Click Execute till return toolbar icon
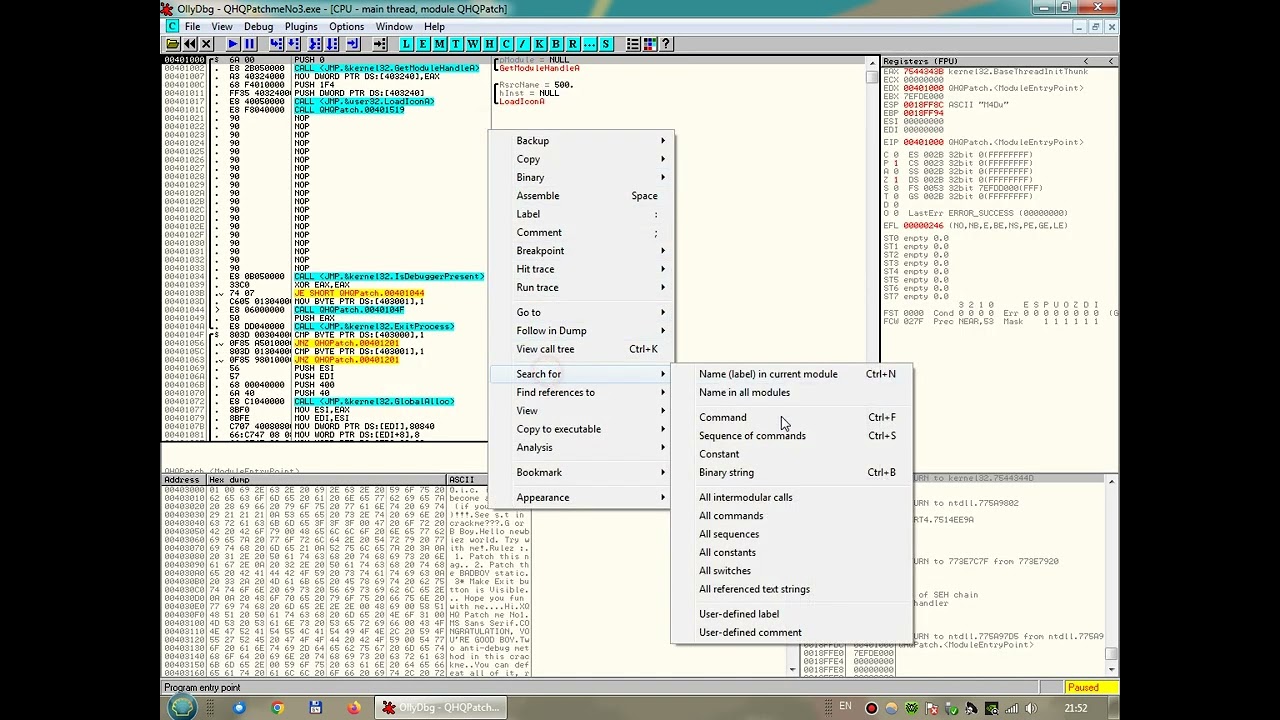 tap(353, 44)
